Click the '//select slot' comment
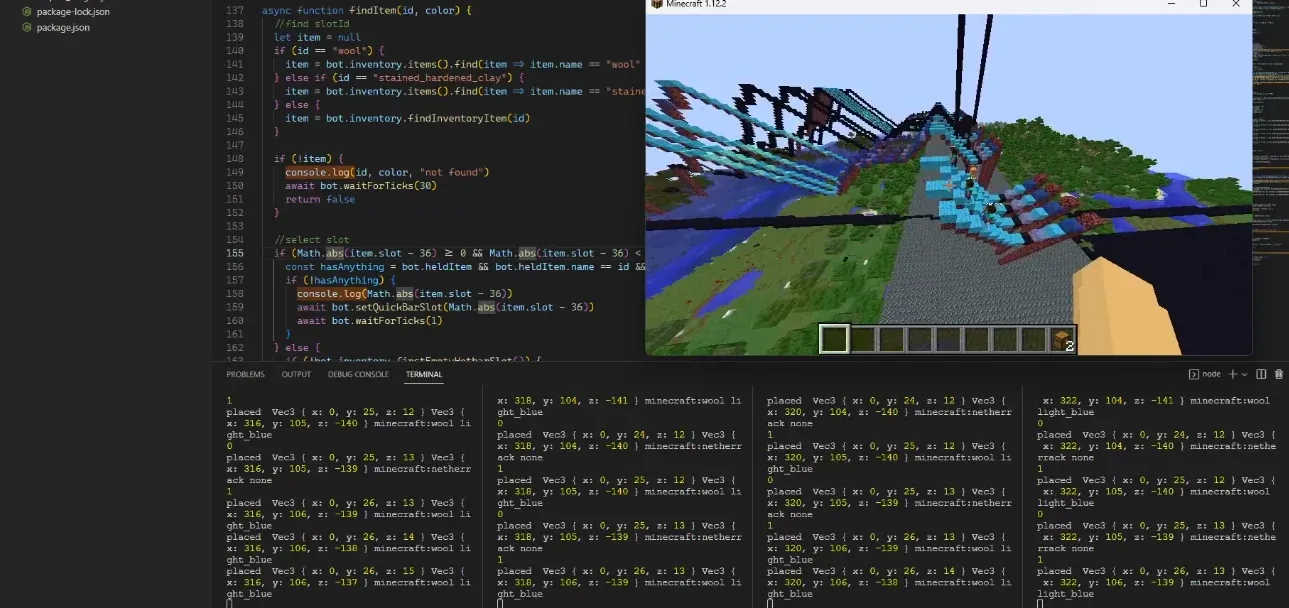Image resolution: width=1289 pixels, height=608 pixels. tap(311, 240)
